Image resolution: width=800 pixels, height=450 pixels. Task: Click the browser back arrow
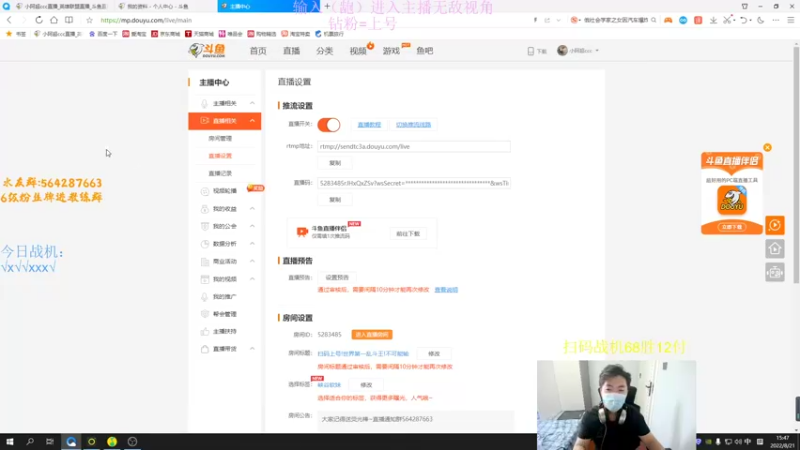9,20
